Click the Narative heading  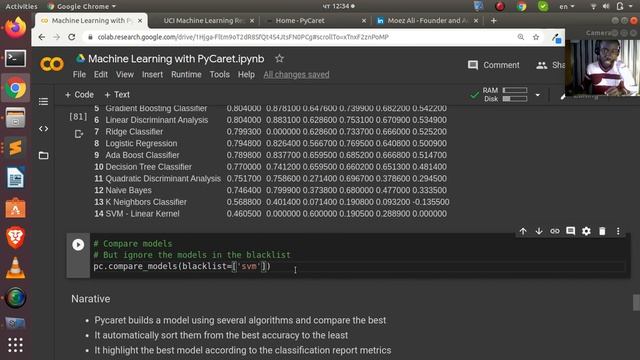91,299
